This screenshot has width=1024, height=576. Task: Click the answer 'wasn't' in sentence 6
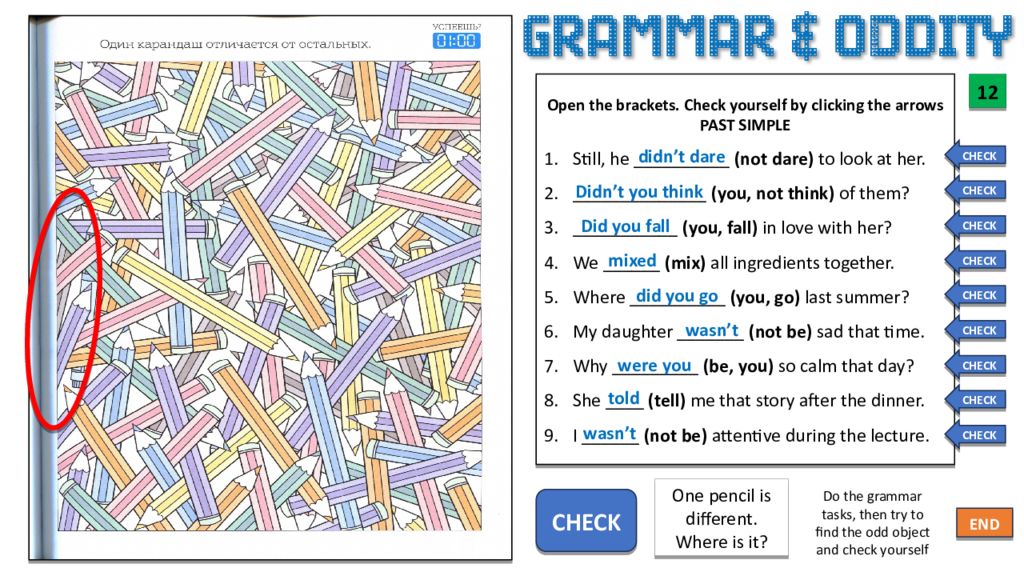711,330
